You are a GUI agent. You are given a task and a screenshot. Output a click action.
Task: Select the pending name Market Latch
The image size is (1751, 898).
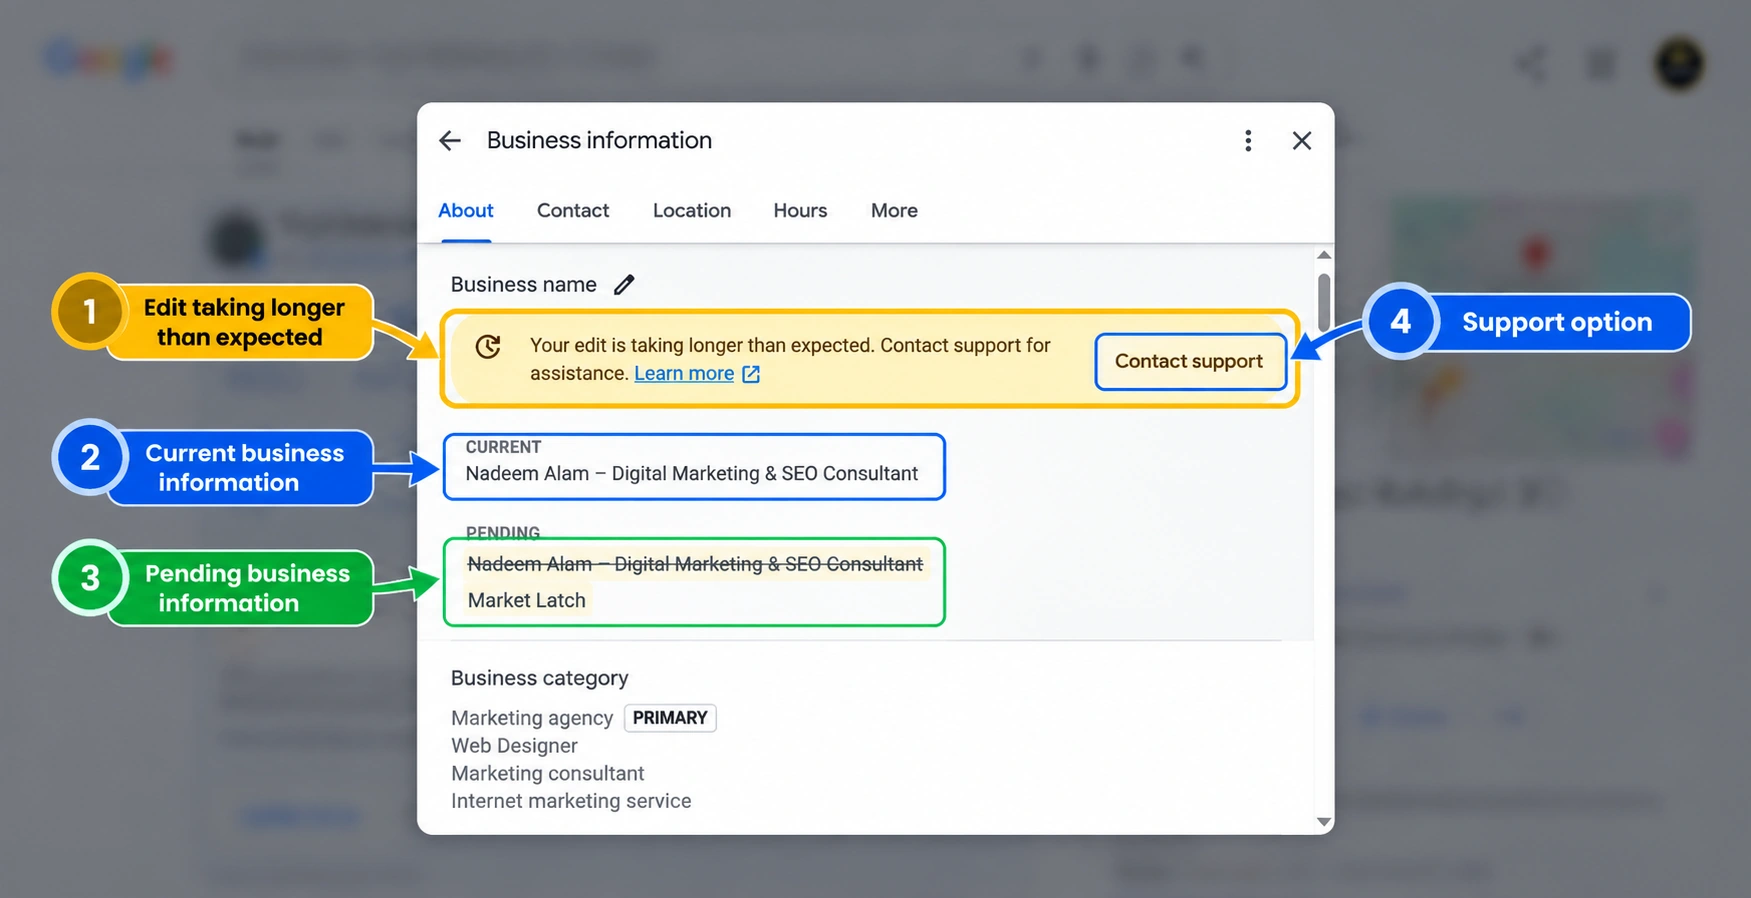click(x=527, y=601)
